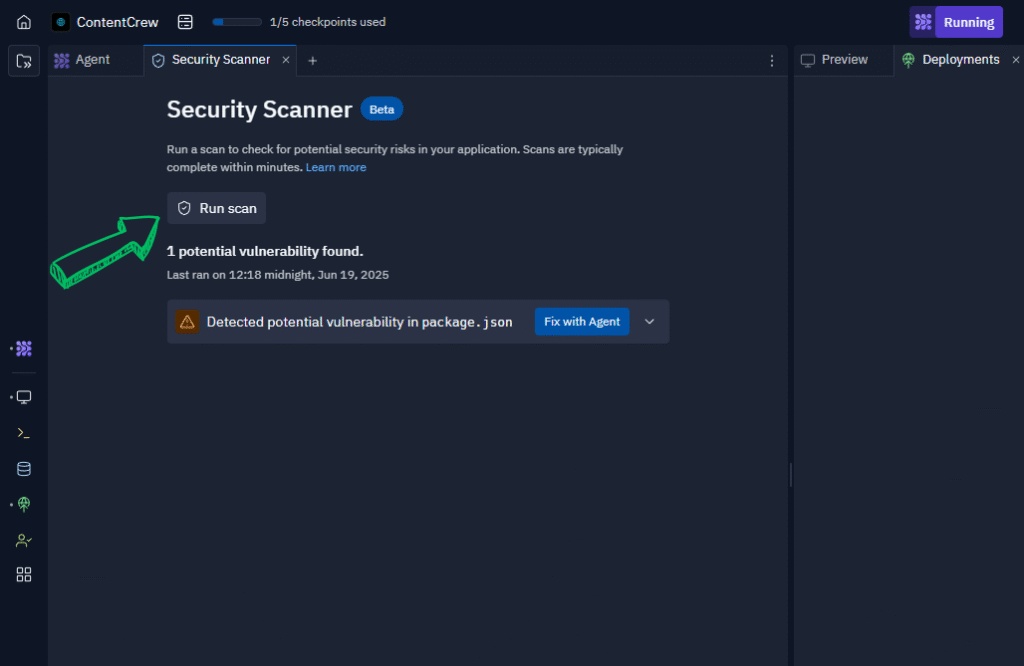Toggle the file sidebar panel icon
The image size is (1024, 666).
point(24,61)
